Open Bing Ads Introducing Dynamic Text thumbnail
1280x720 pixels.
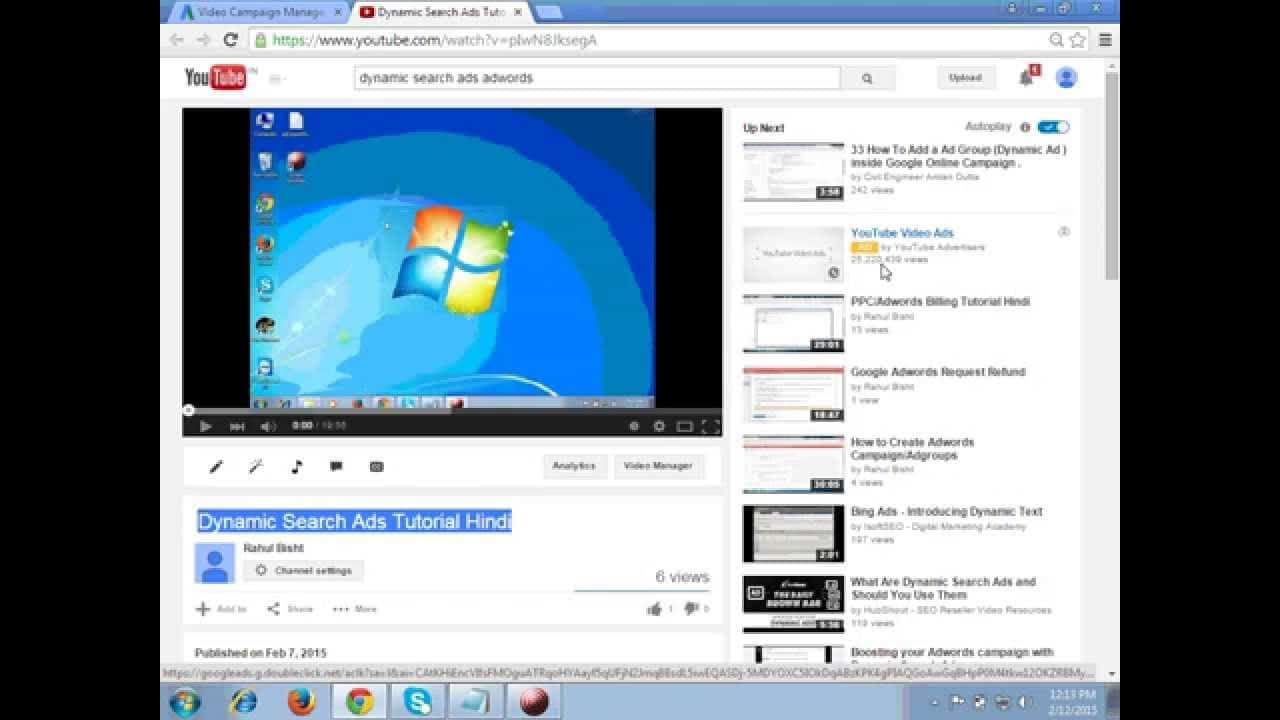(x=793, y=534)
